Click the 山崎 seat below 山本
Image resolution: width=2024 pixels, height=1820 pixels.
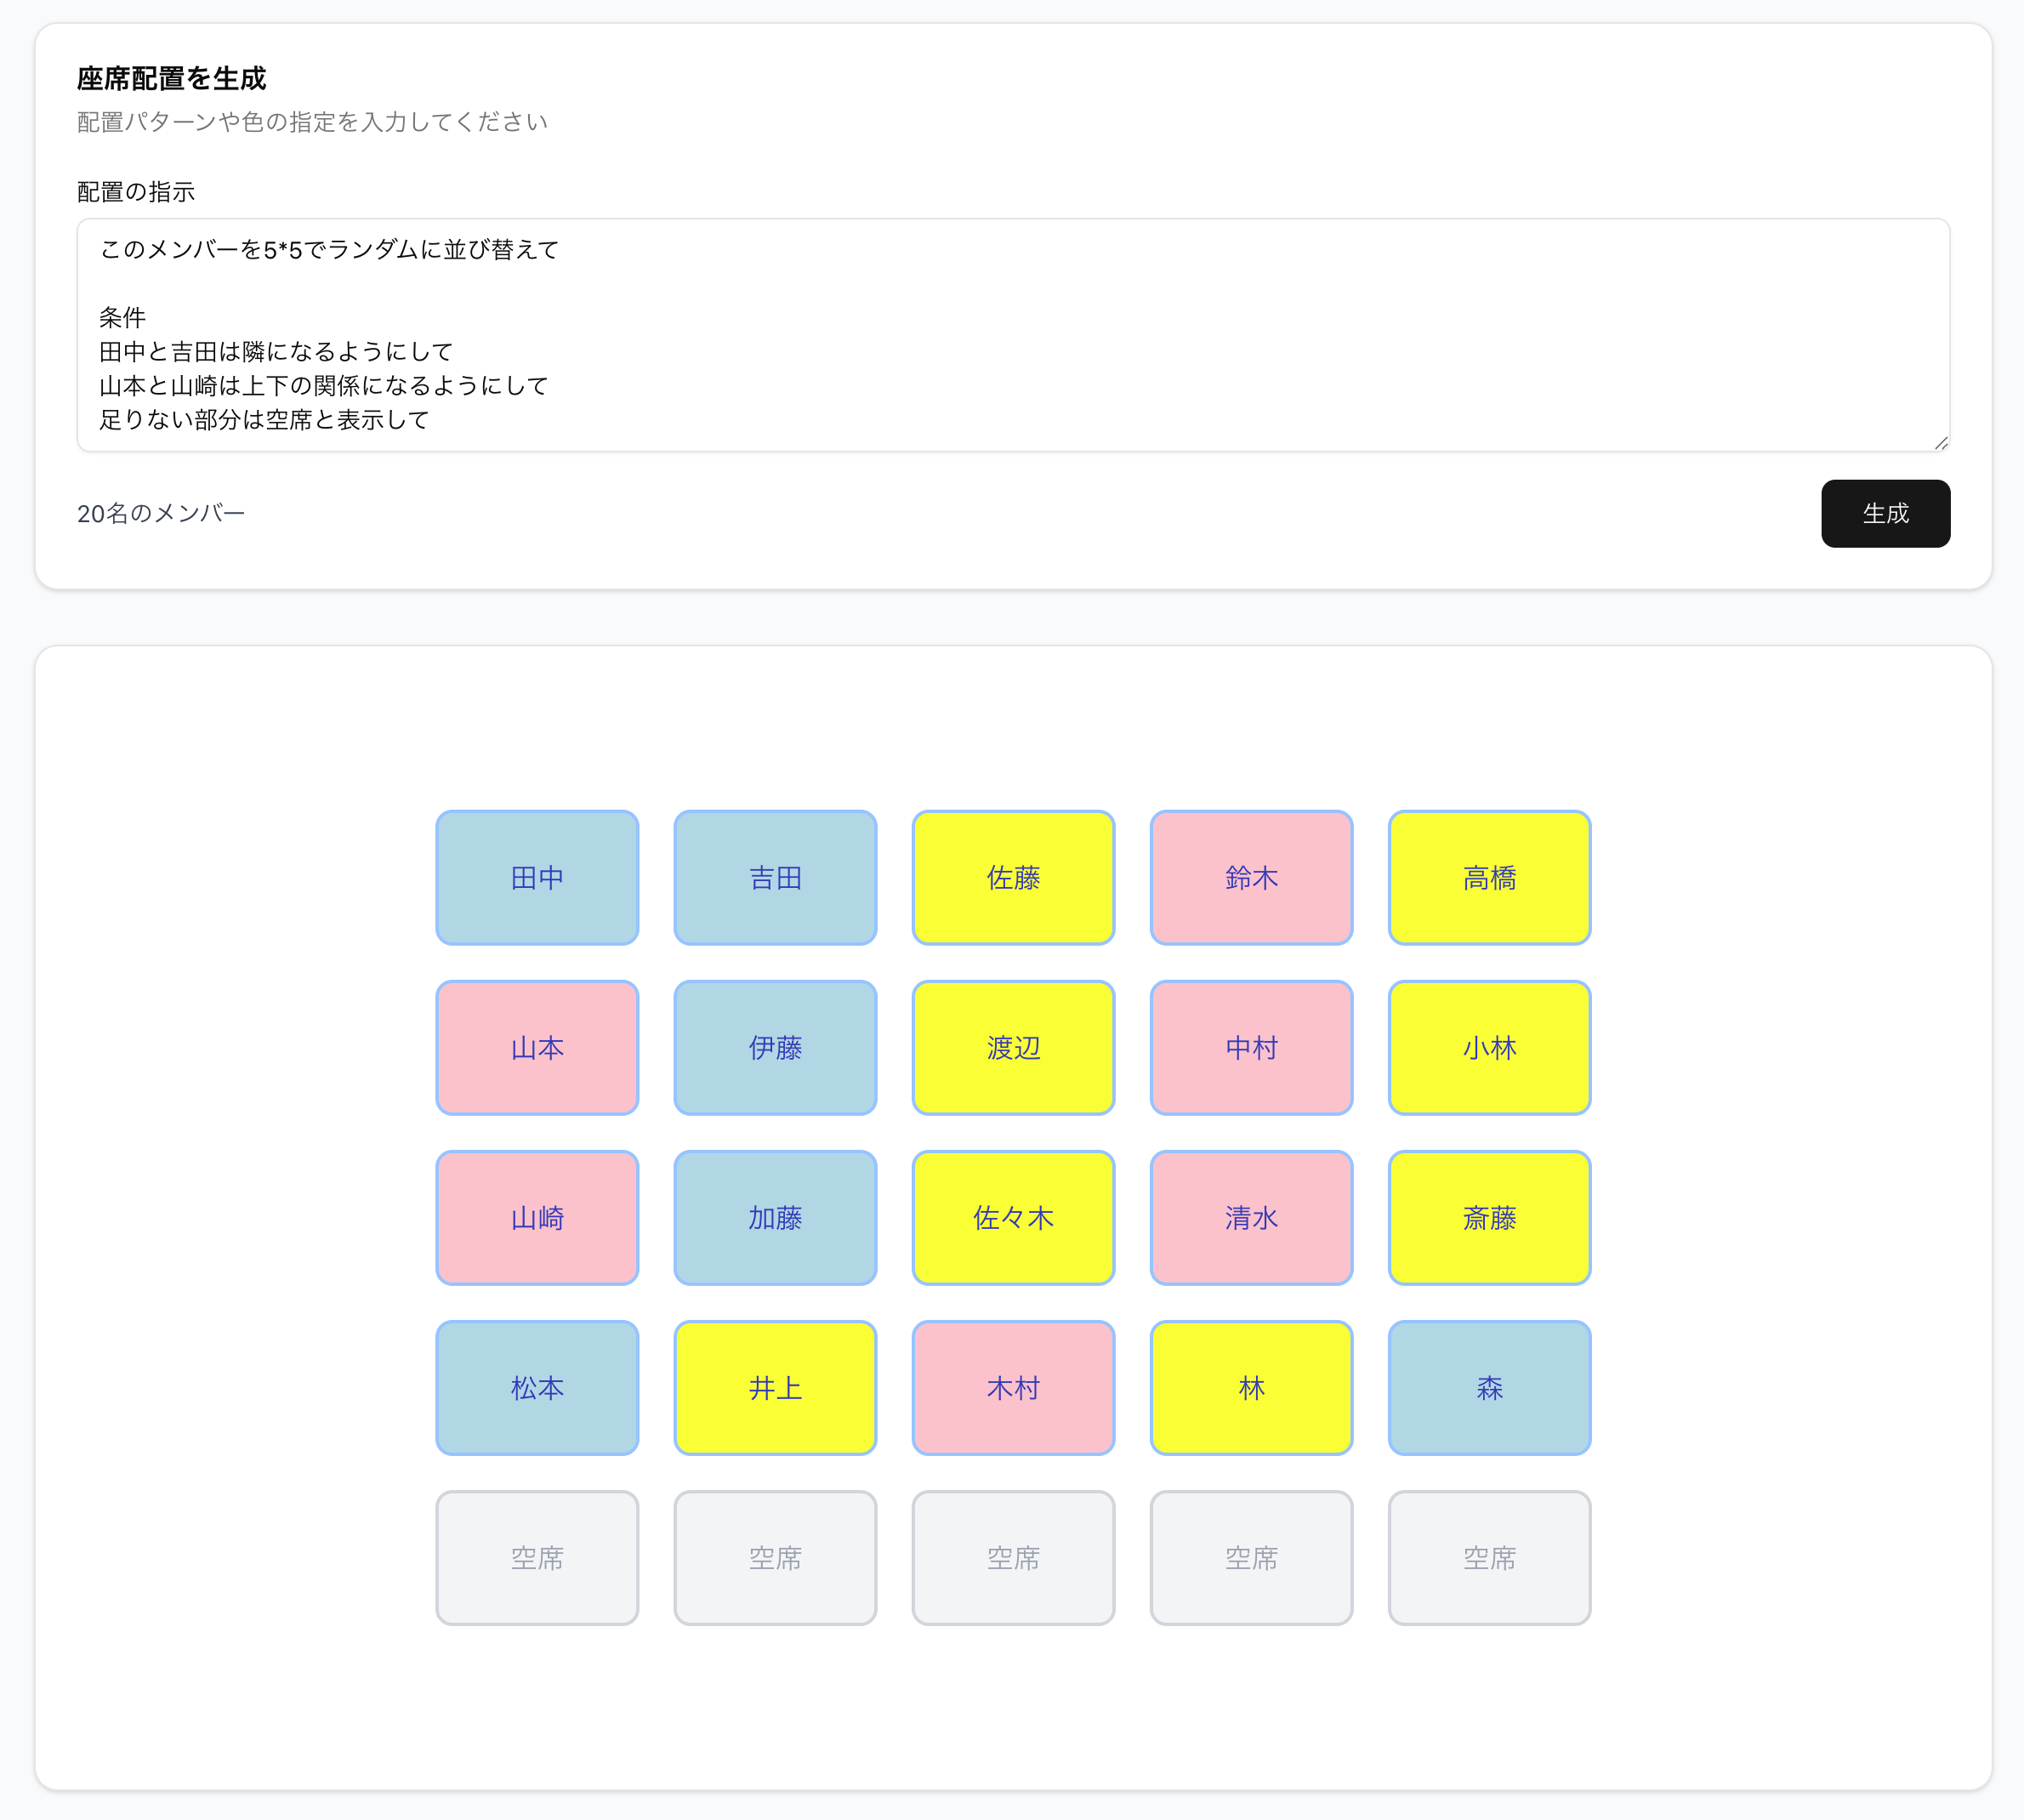click(536, 1217)
